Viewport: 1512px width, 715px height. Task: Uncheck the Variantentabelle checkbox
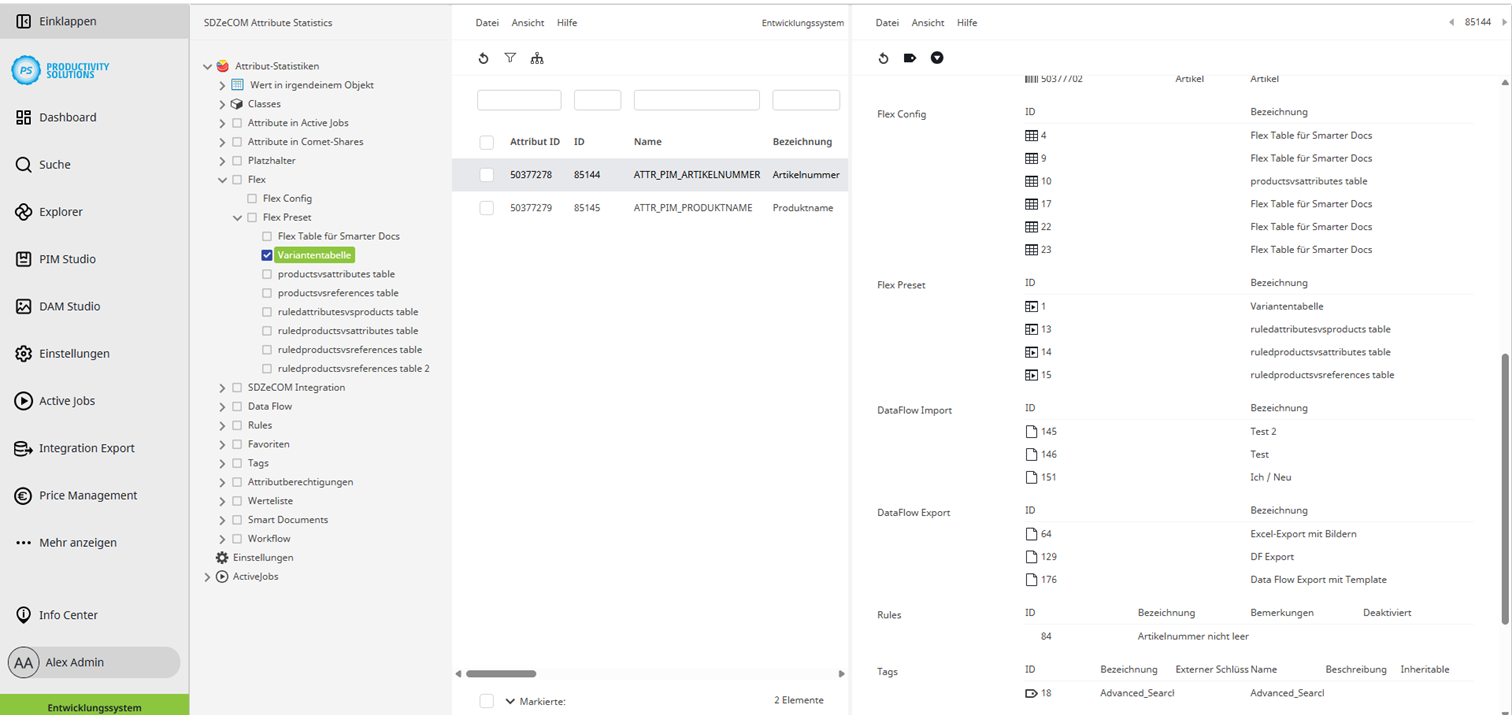tap(266, 255)
